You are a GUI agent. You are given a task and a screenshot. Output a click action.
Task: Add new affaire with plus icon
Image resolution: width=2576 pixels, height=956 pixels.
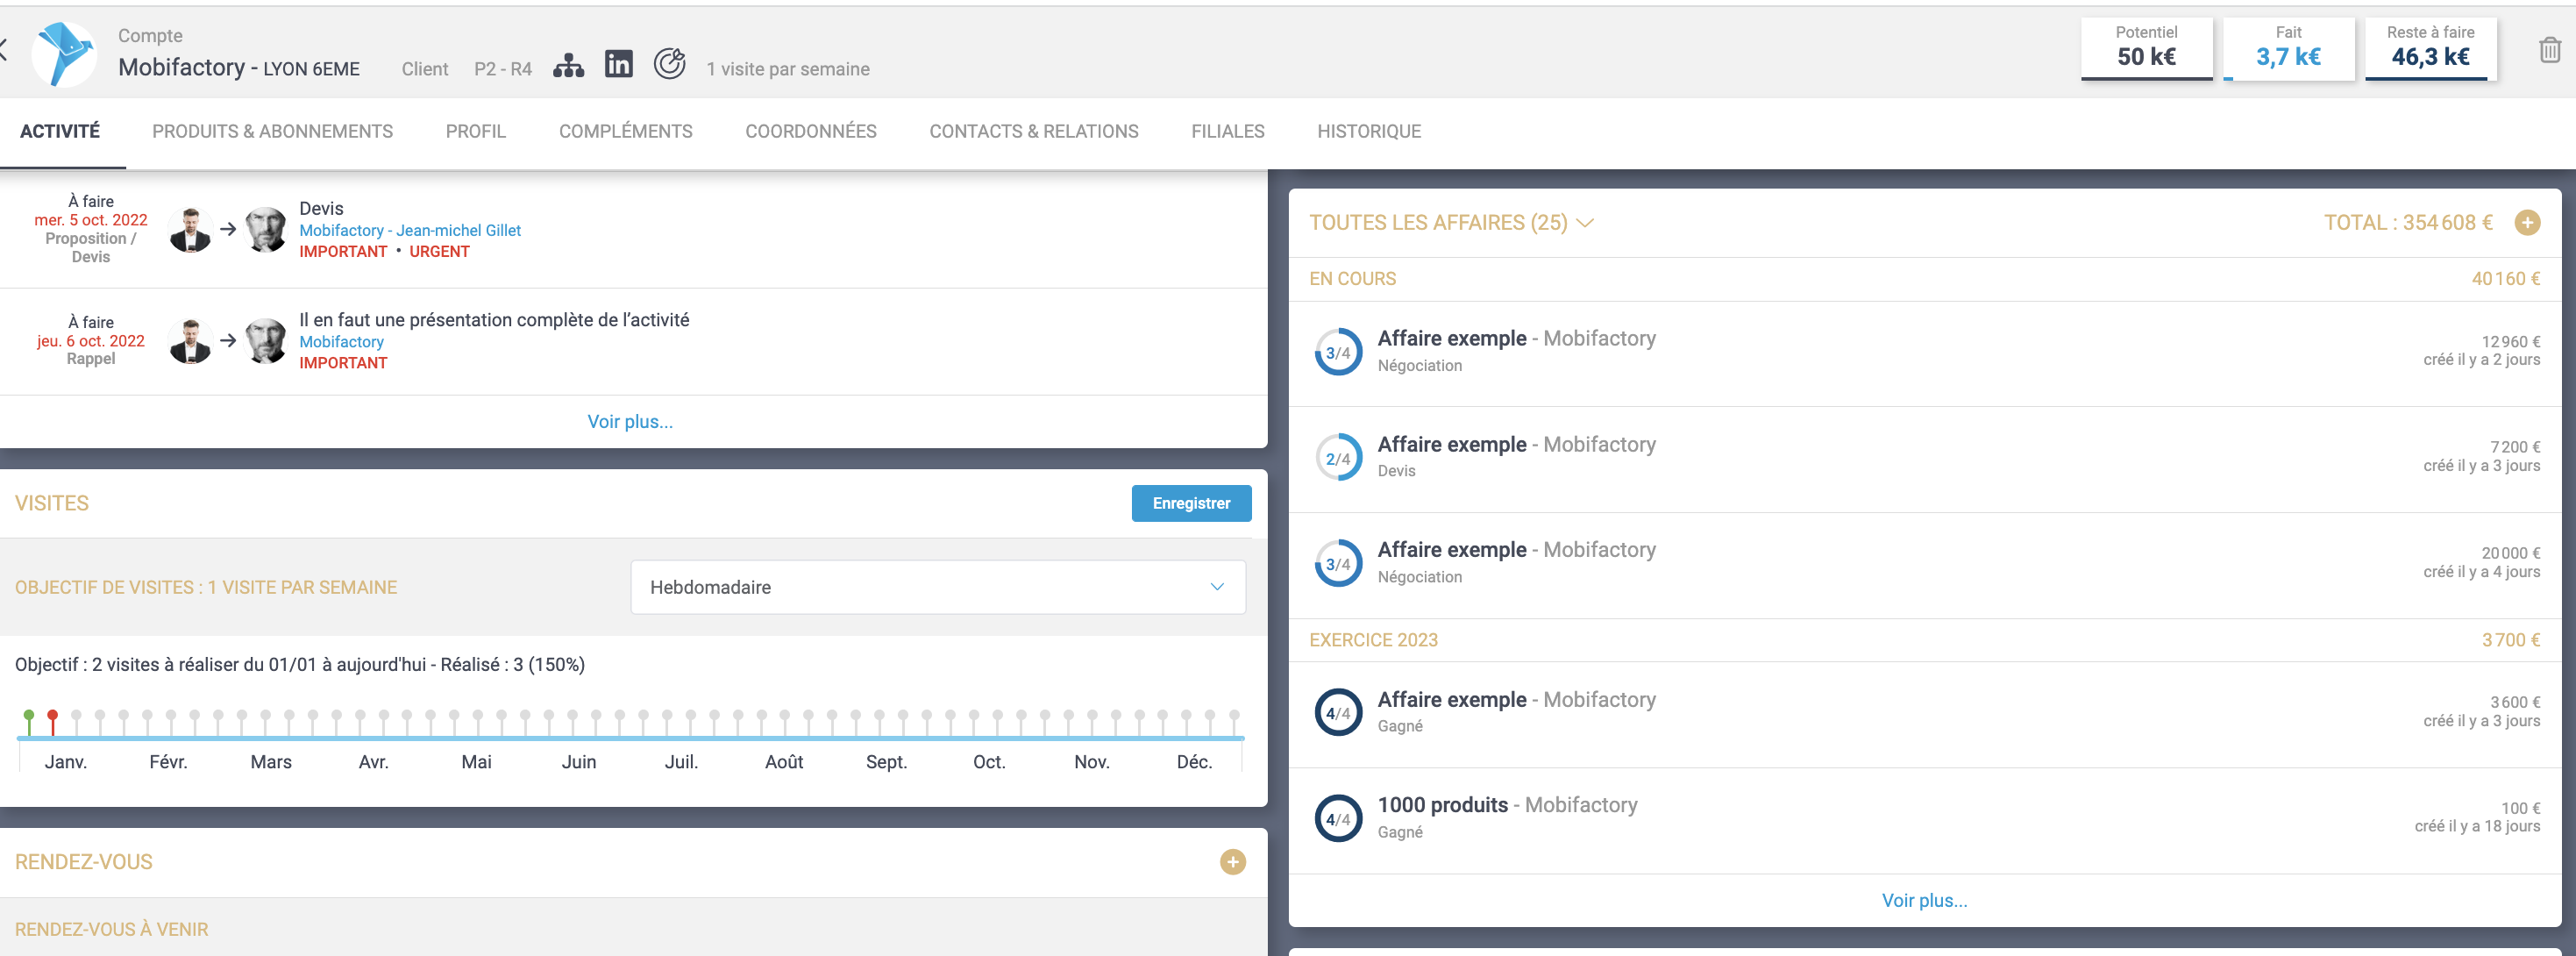tap(2527, 223)
